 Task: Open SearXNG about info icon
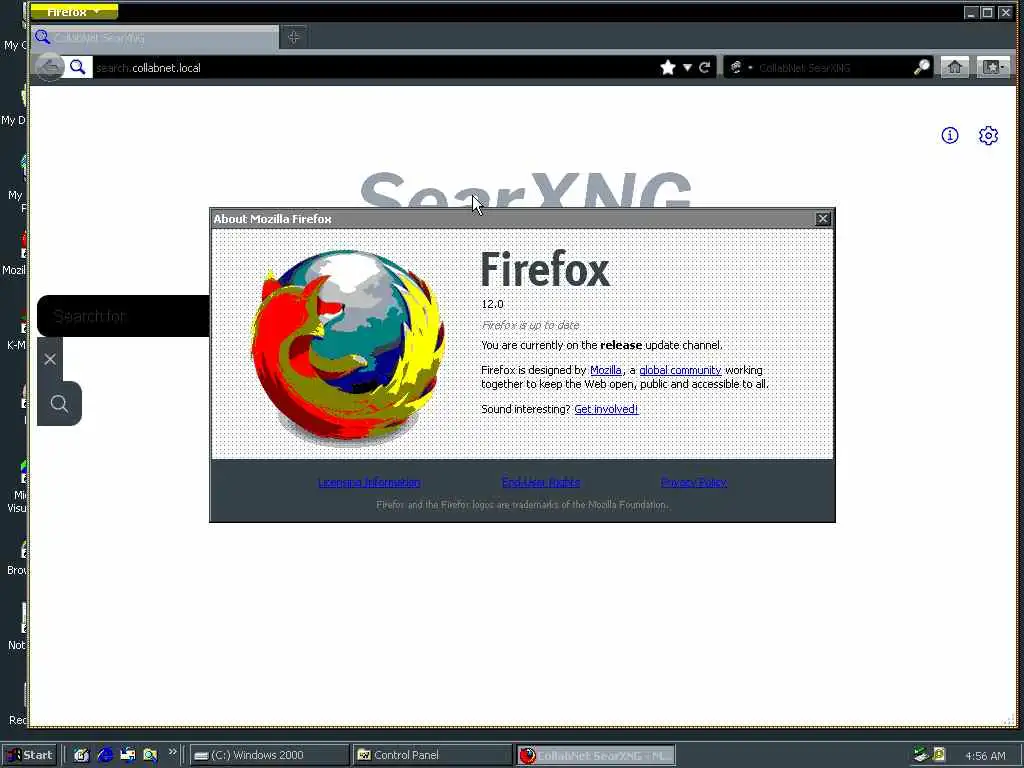[x=950, y=135]
